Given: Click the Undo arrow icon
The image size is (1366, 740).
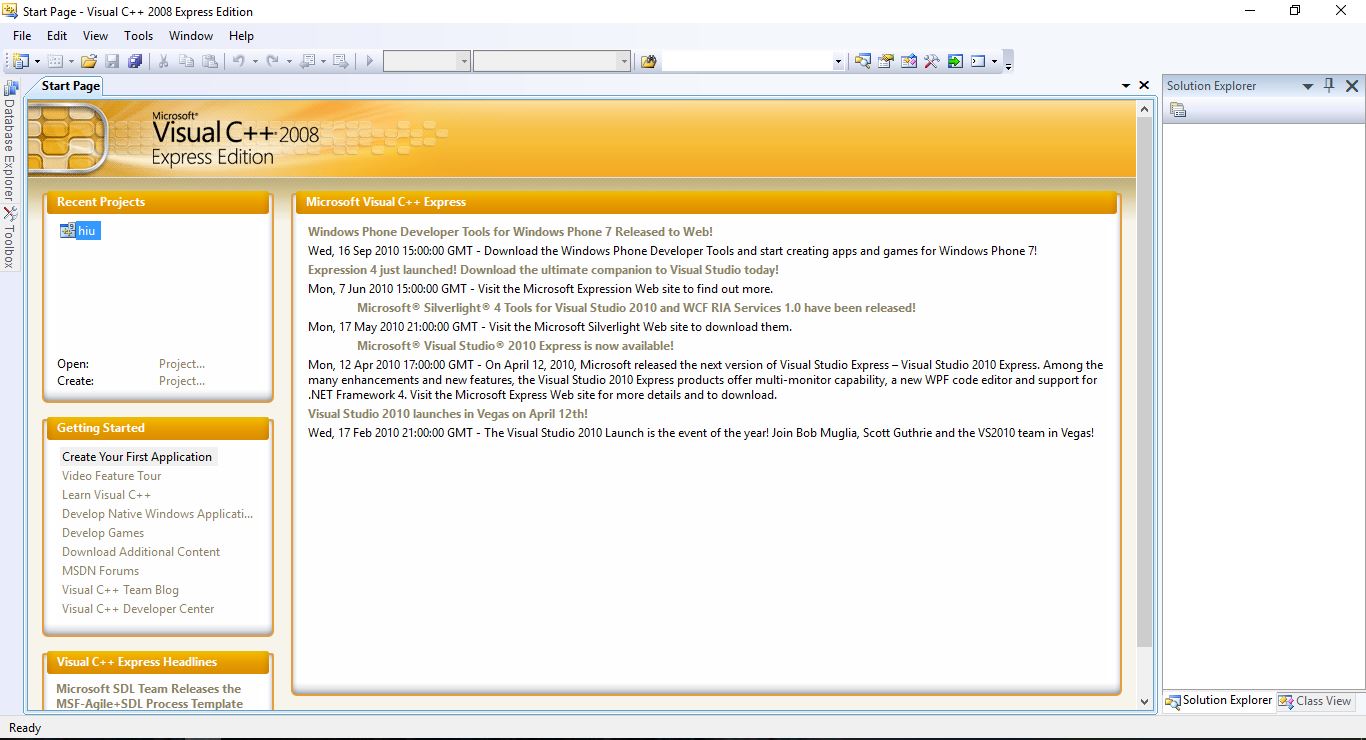Looking at the screenshot, I should click(239, 62).
